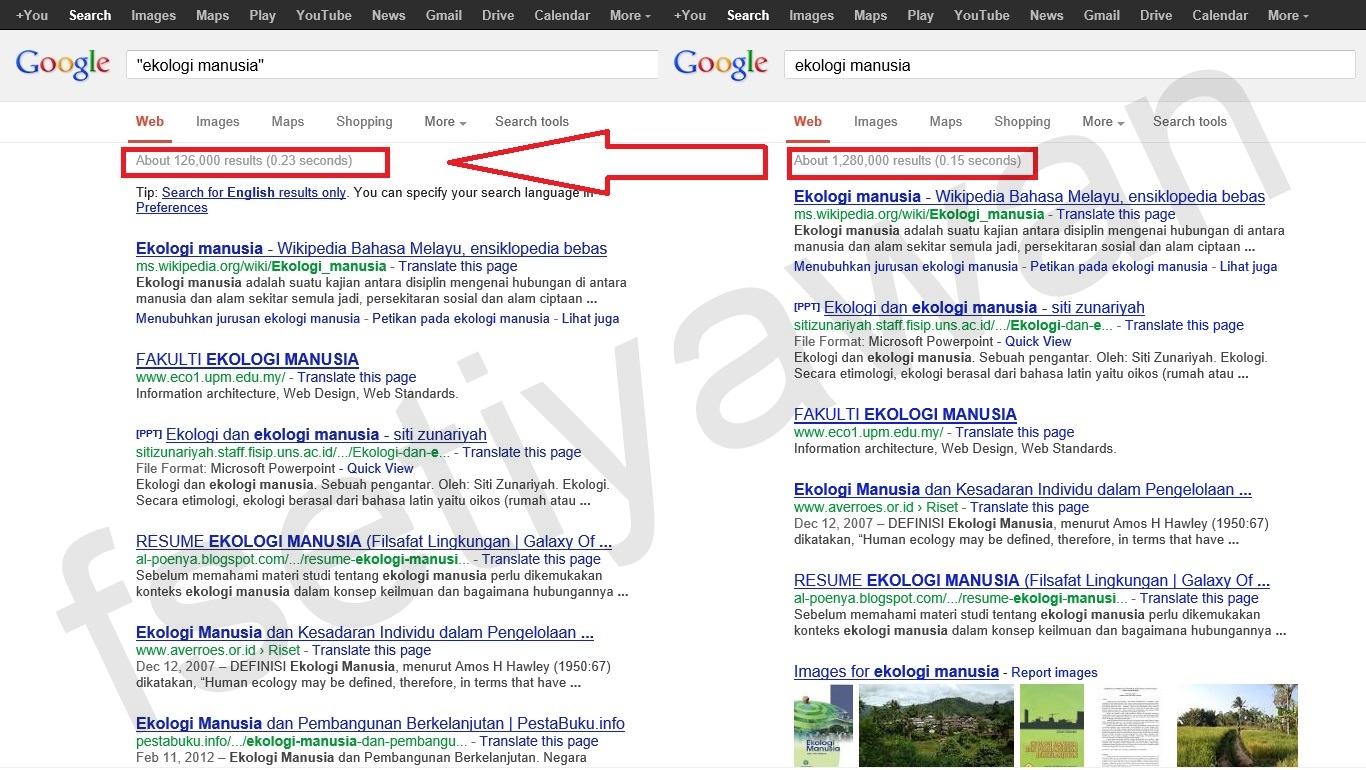This screenshot has height=770, width=1366.
Task: Open right Ekologi dan ekologi manusia siti zunariyah result
Action: coord(984,307)
